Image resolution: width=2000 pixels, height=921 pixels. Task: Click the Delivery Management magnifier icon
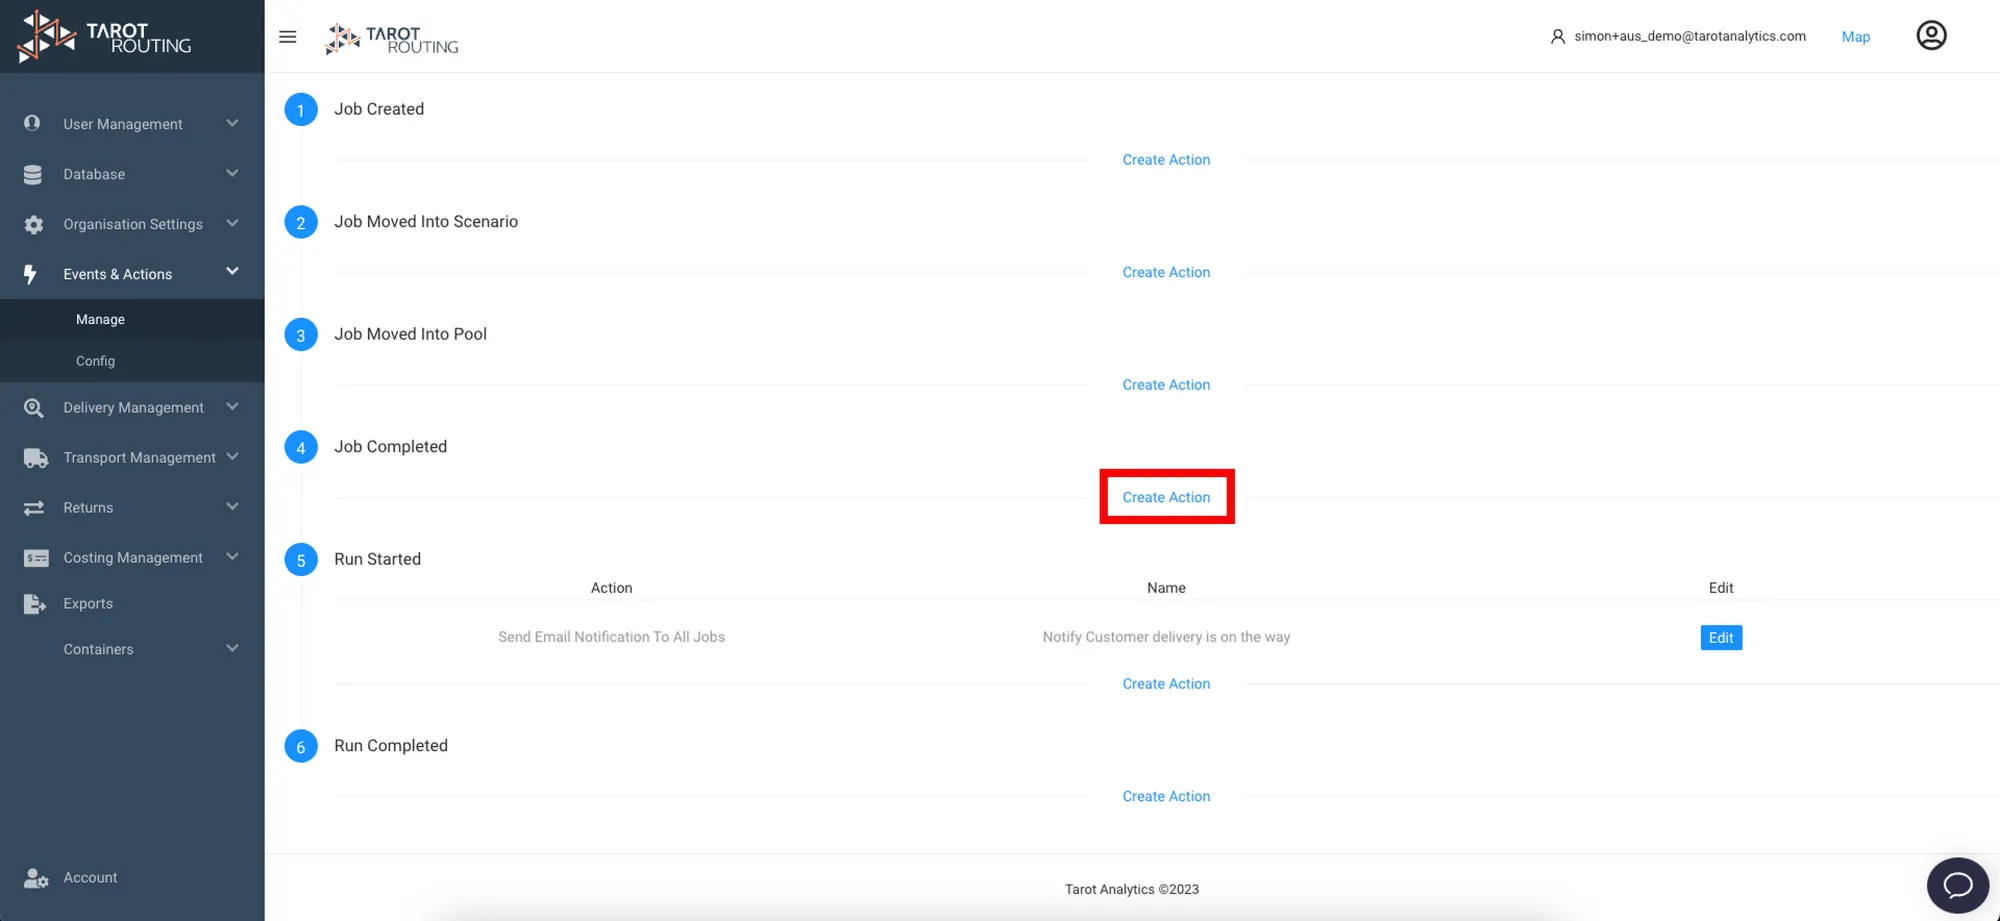pos(33,408)
